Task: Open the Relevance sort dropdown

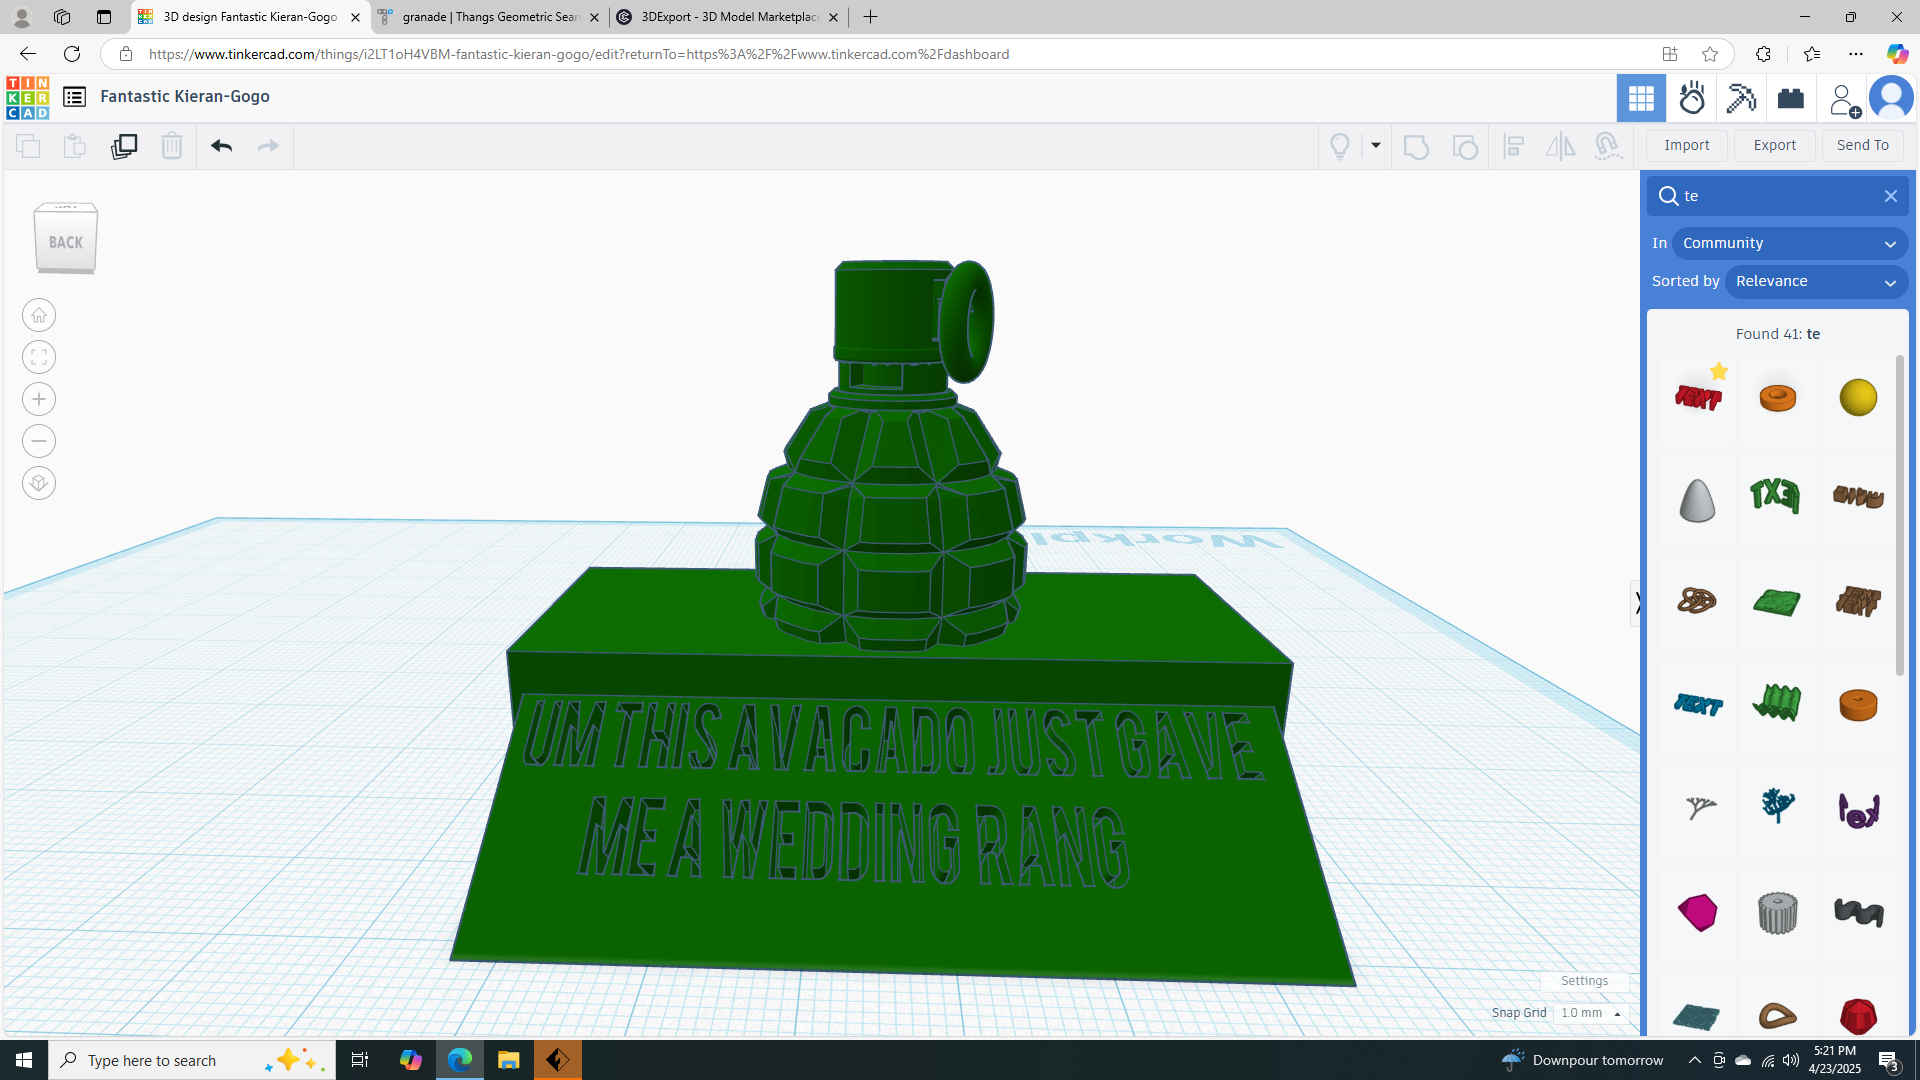Action: [1816, 281]
